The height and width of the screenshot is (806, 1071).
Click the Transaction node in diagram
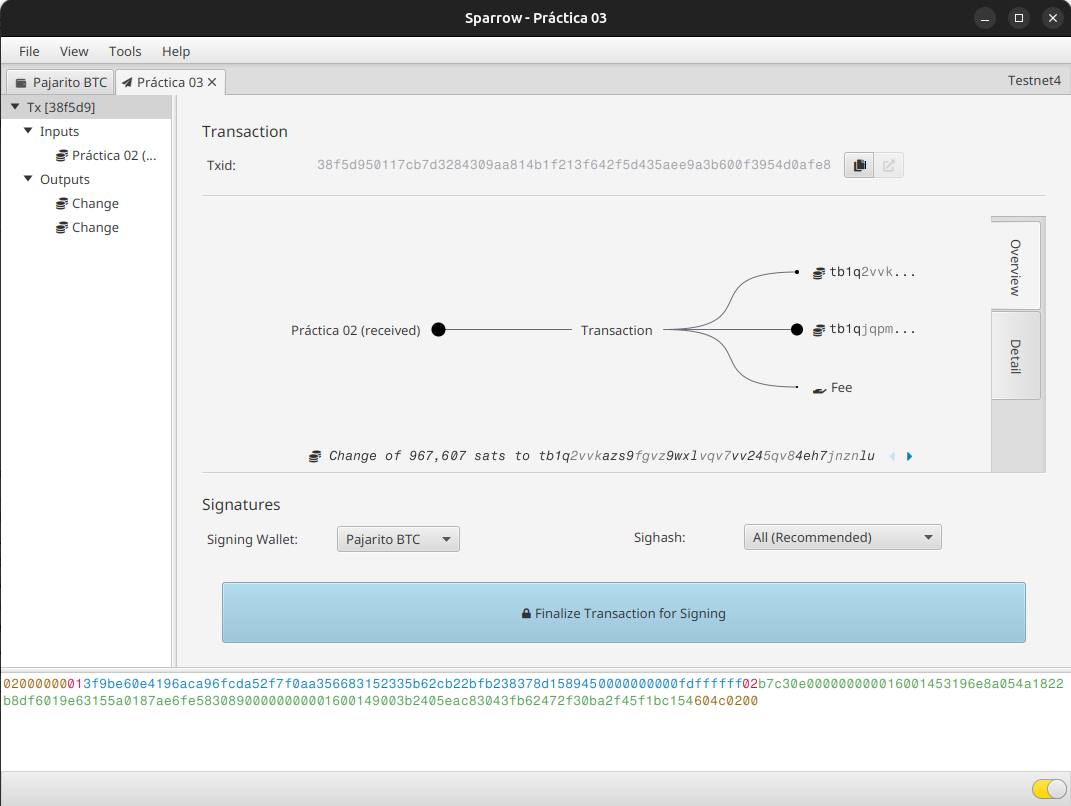pos(617,331)
